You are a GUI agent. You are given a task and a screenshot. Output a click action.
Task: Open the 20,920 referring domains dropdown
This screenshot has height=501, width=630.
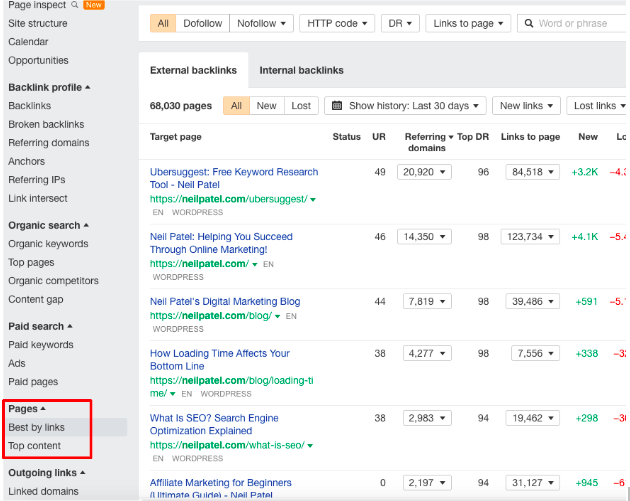[424, 172]
